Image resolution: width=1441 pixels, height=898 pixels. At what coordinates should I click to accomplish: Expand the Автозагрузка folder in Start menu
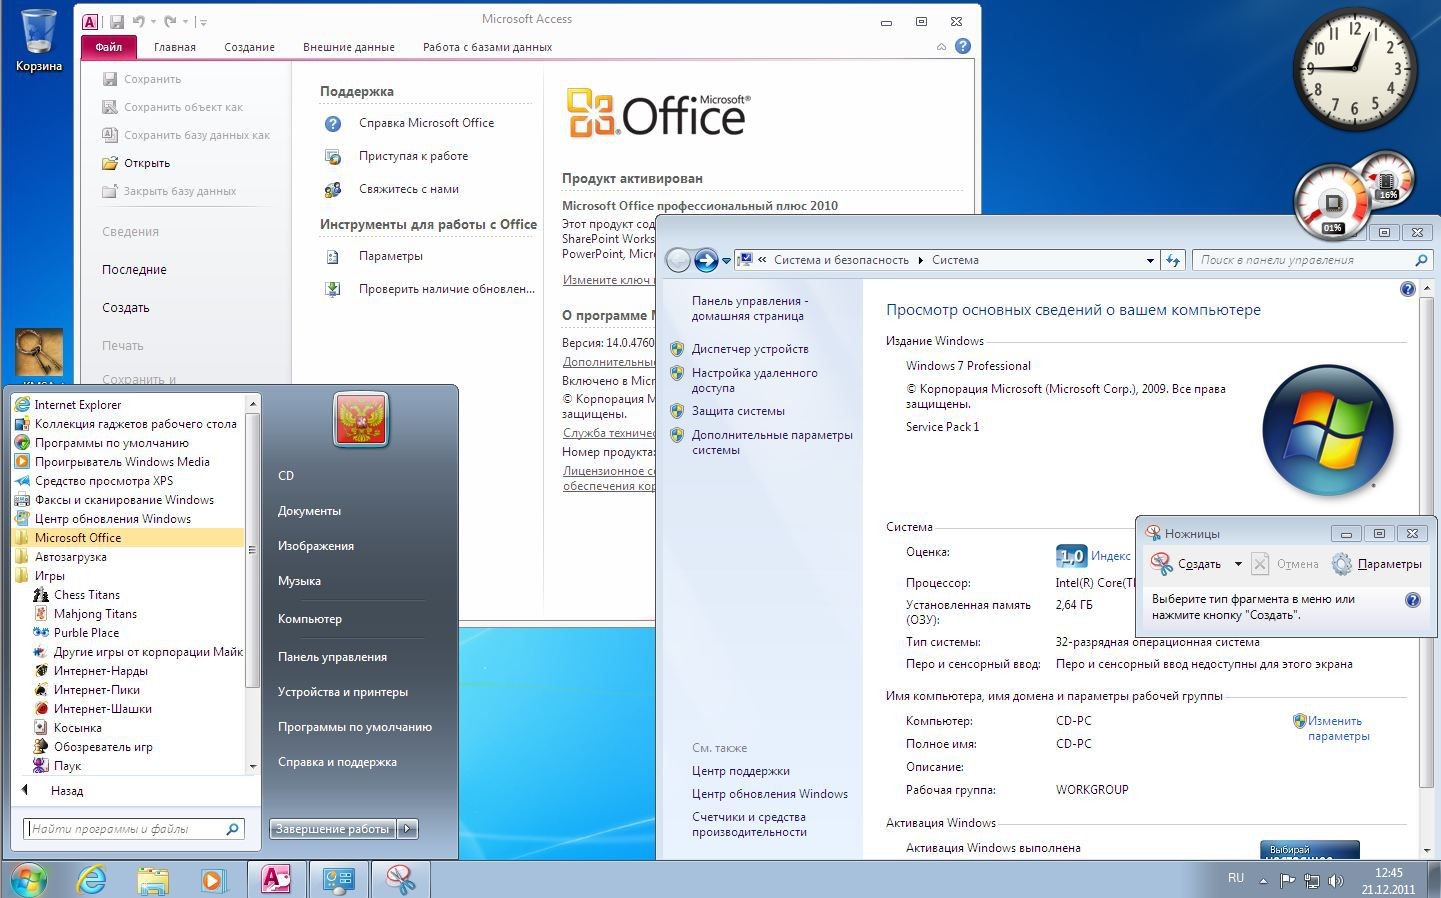pos(70,556)
